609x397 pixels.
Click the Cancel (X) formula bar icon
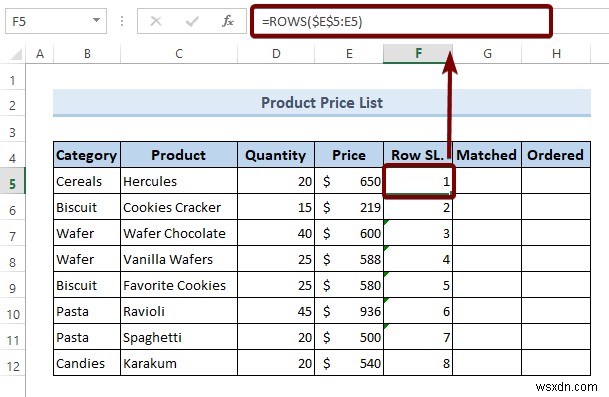(156, 21)
